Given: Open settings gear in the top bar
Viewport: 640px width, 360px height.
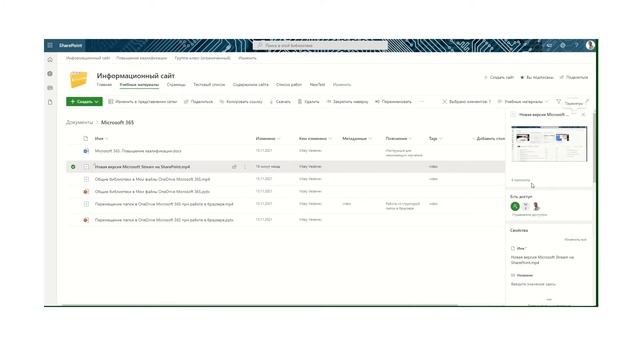Looking at the screenshot, I should click(x=563, y=45).
